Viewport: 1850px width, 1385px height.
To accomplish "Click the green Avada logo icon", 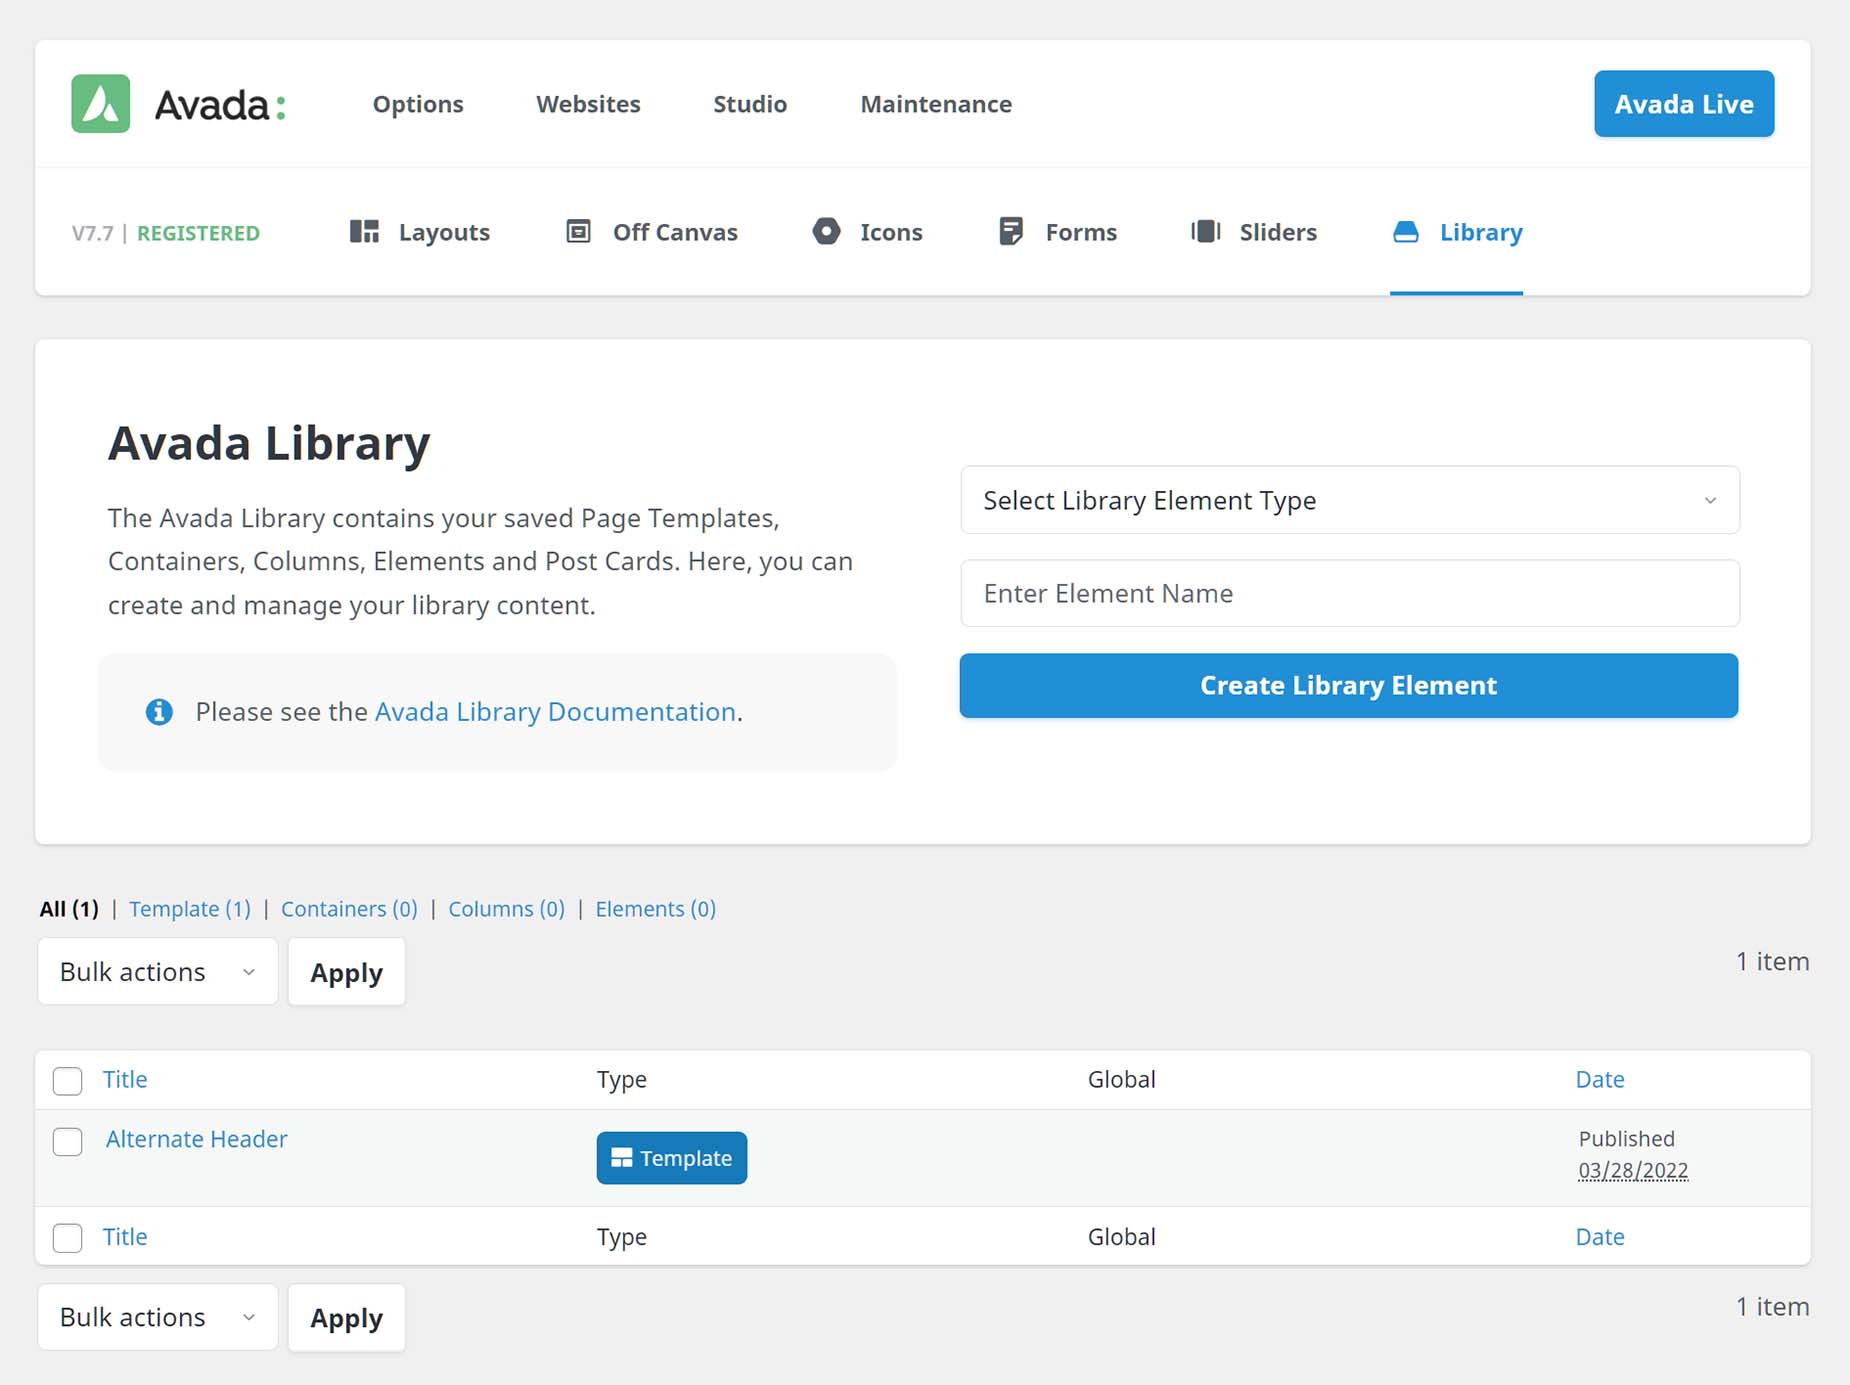I will pyautogui.click(x=100, y=104).
